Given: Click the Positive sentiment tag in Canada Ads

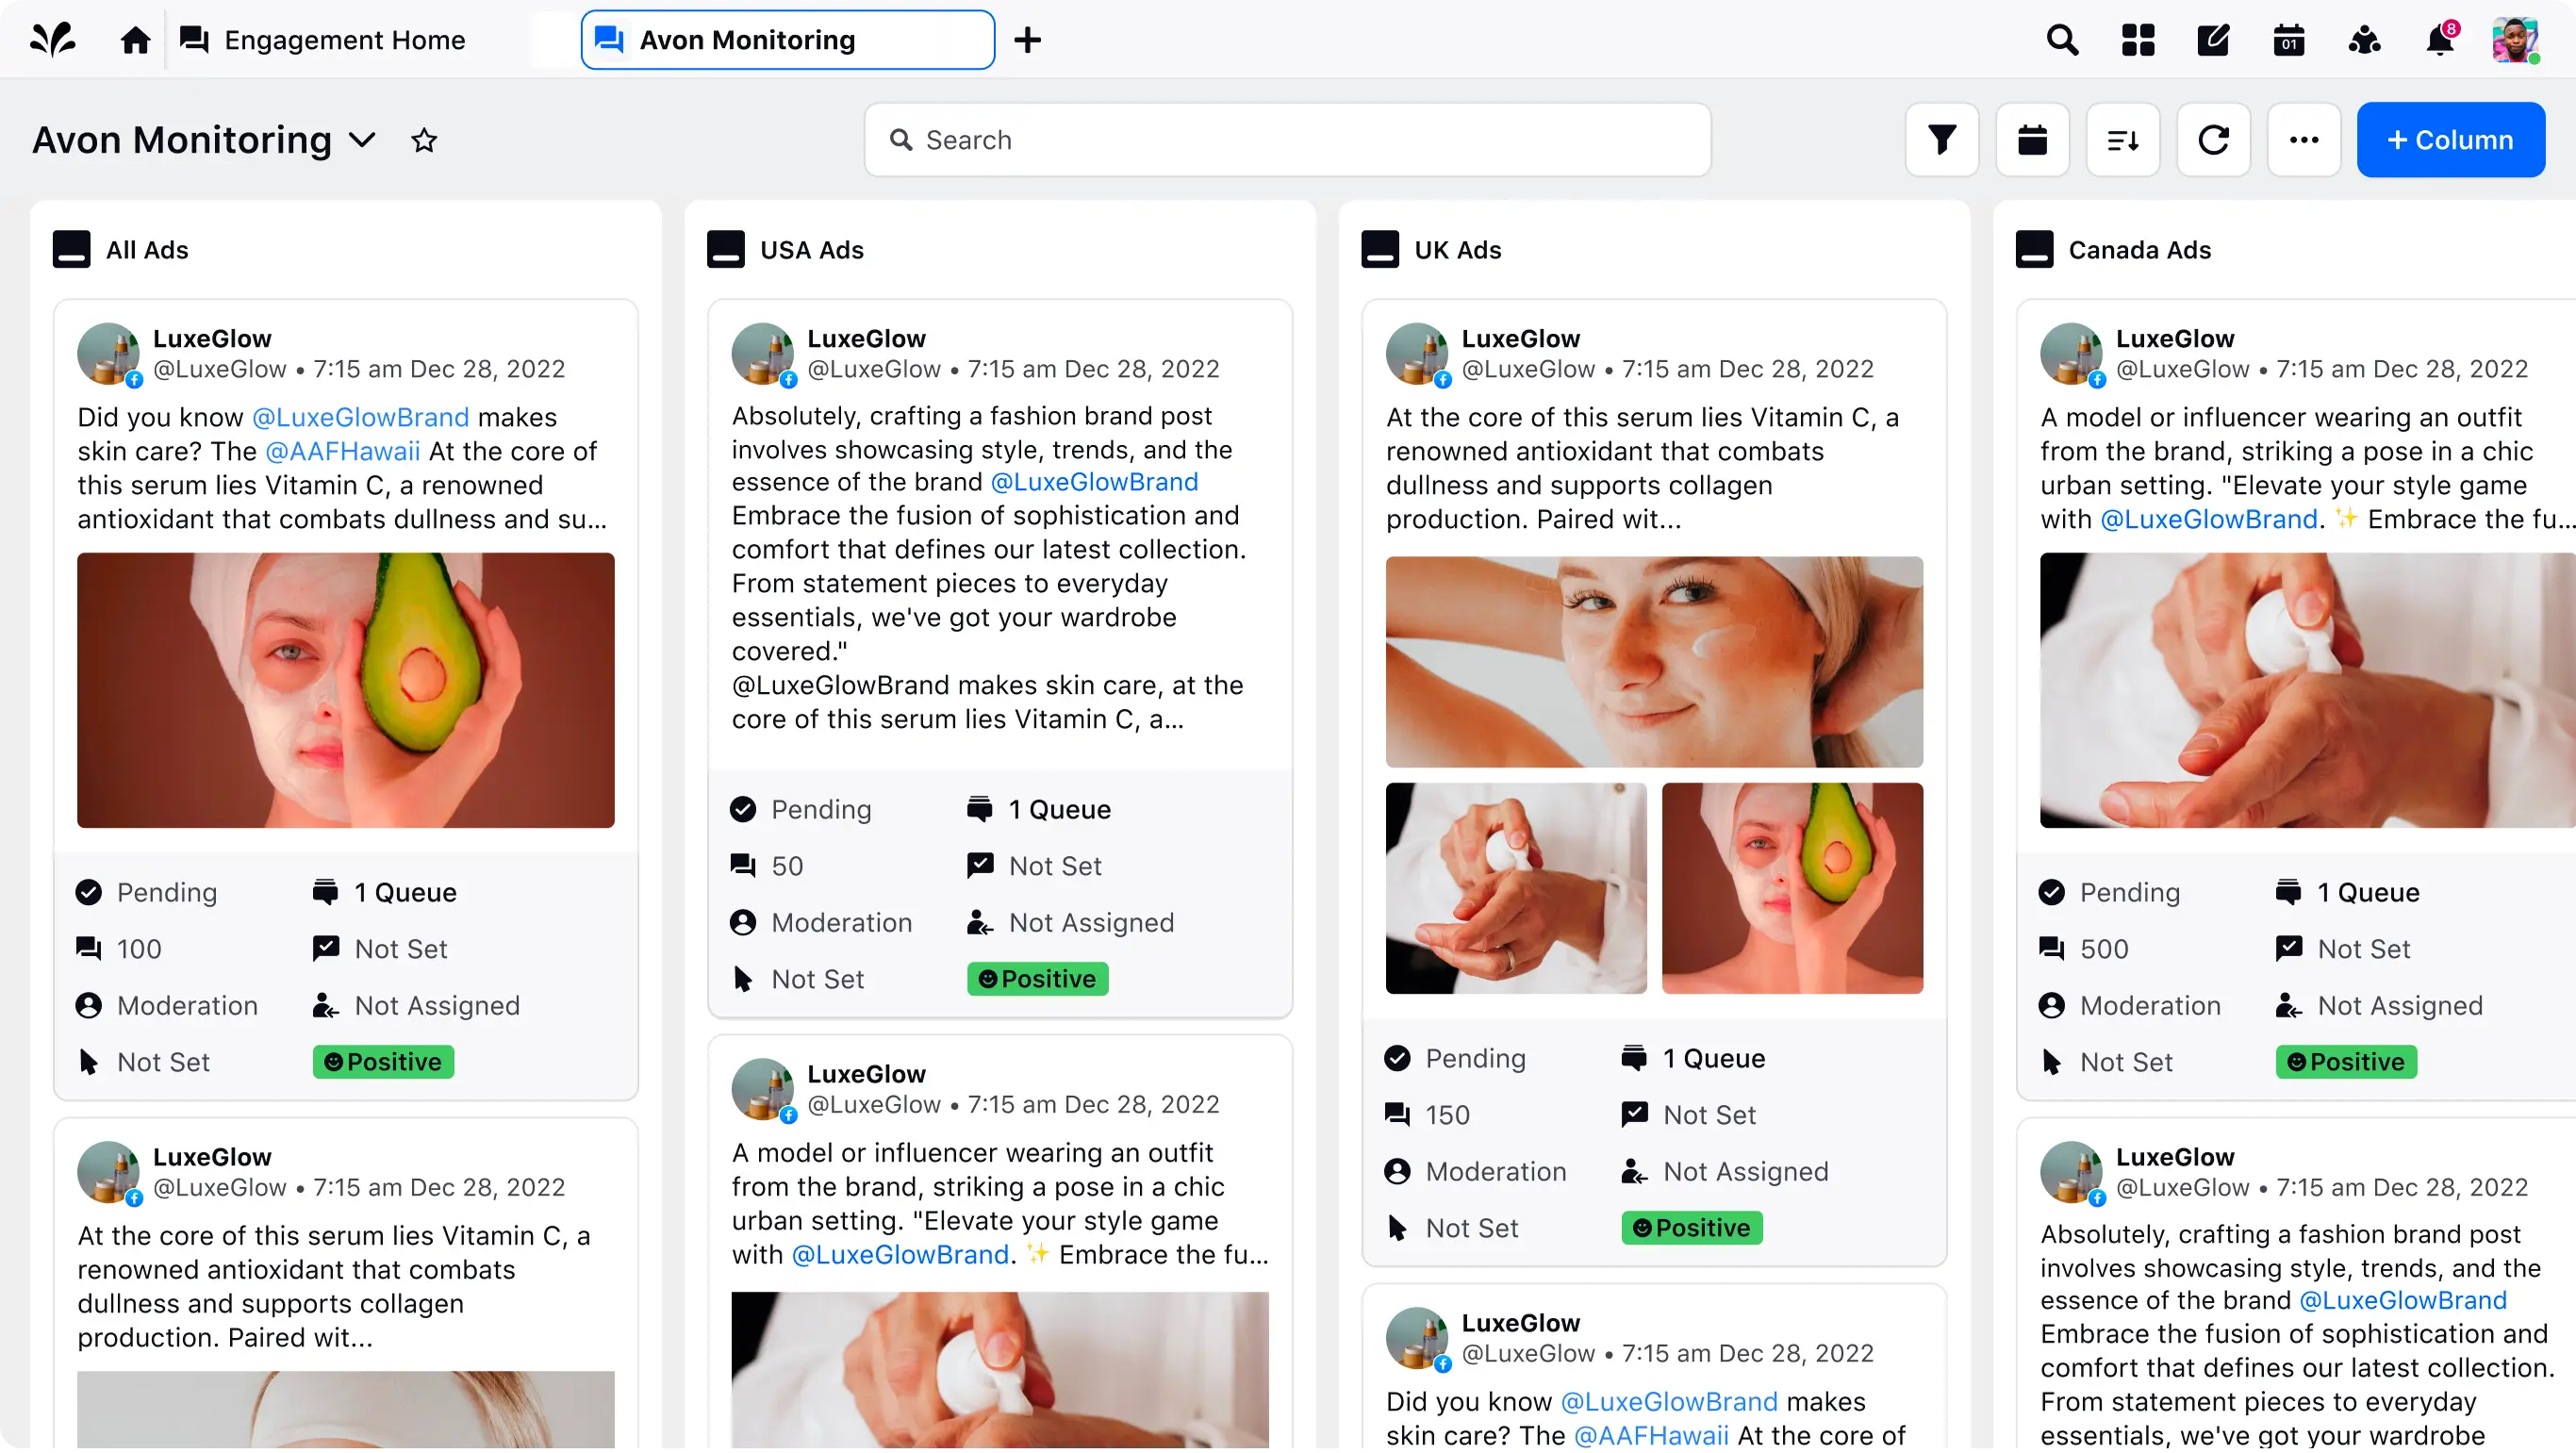Looking at the screenshot, I should pos(2346,1062).
